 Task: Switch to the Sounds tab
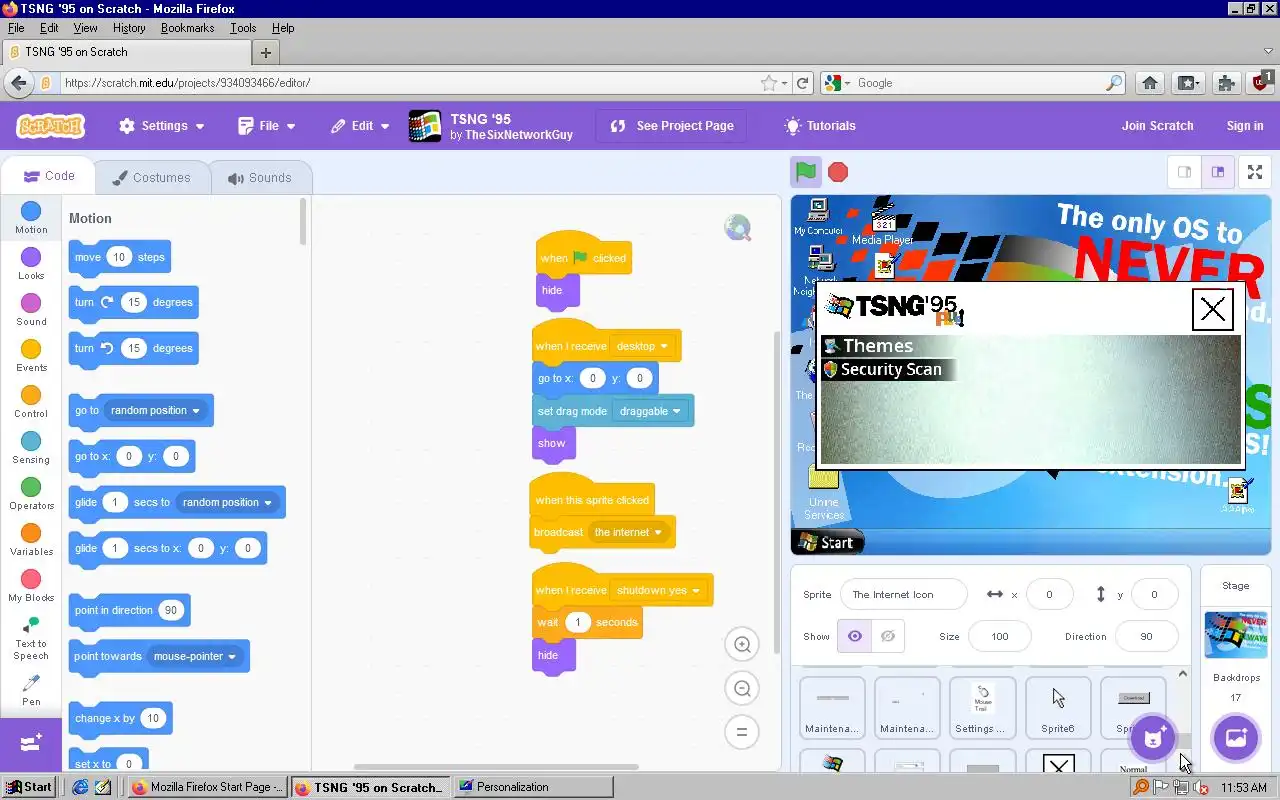(260, 178)
